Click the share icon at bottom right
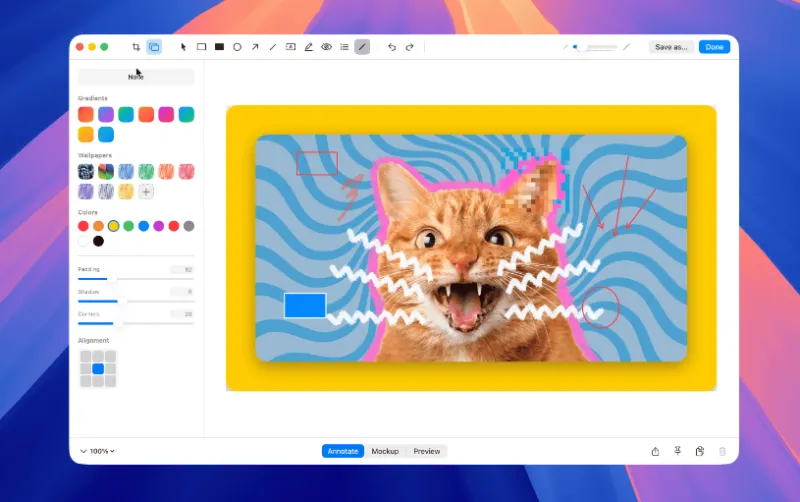Image resolution: width=800 pixels, height=502 pixels. 655,451
